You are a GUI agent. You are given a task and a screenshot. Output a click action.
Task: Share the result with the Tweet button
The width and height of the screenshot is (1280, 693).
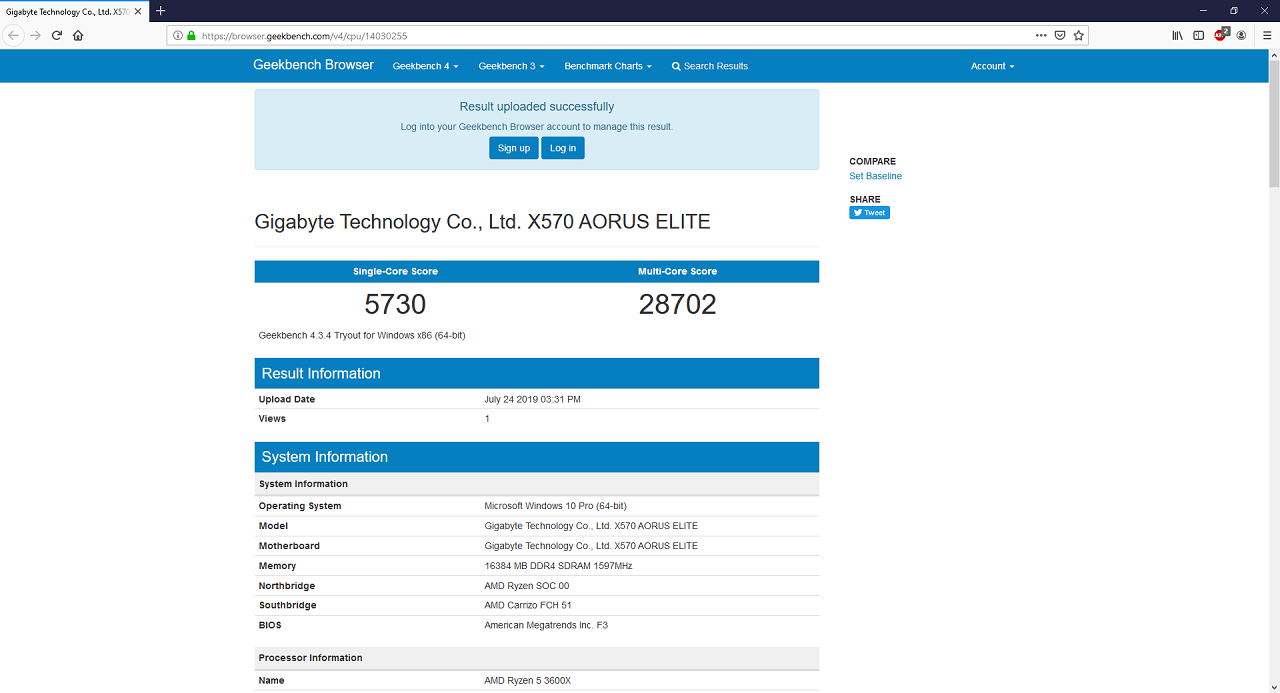pyautogui.click(x=869, y=212)
